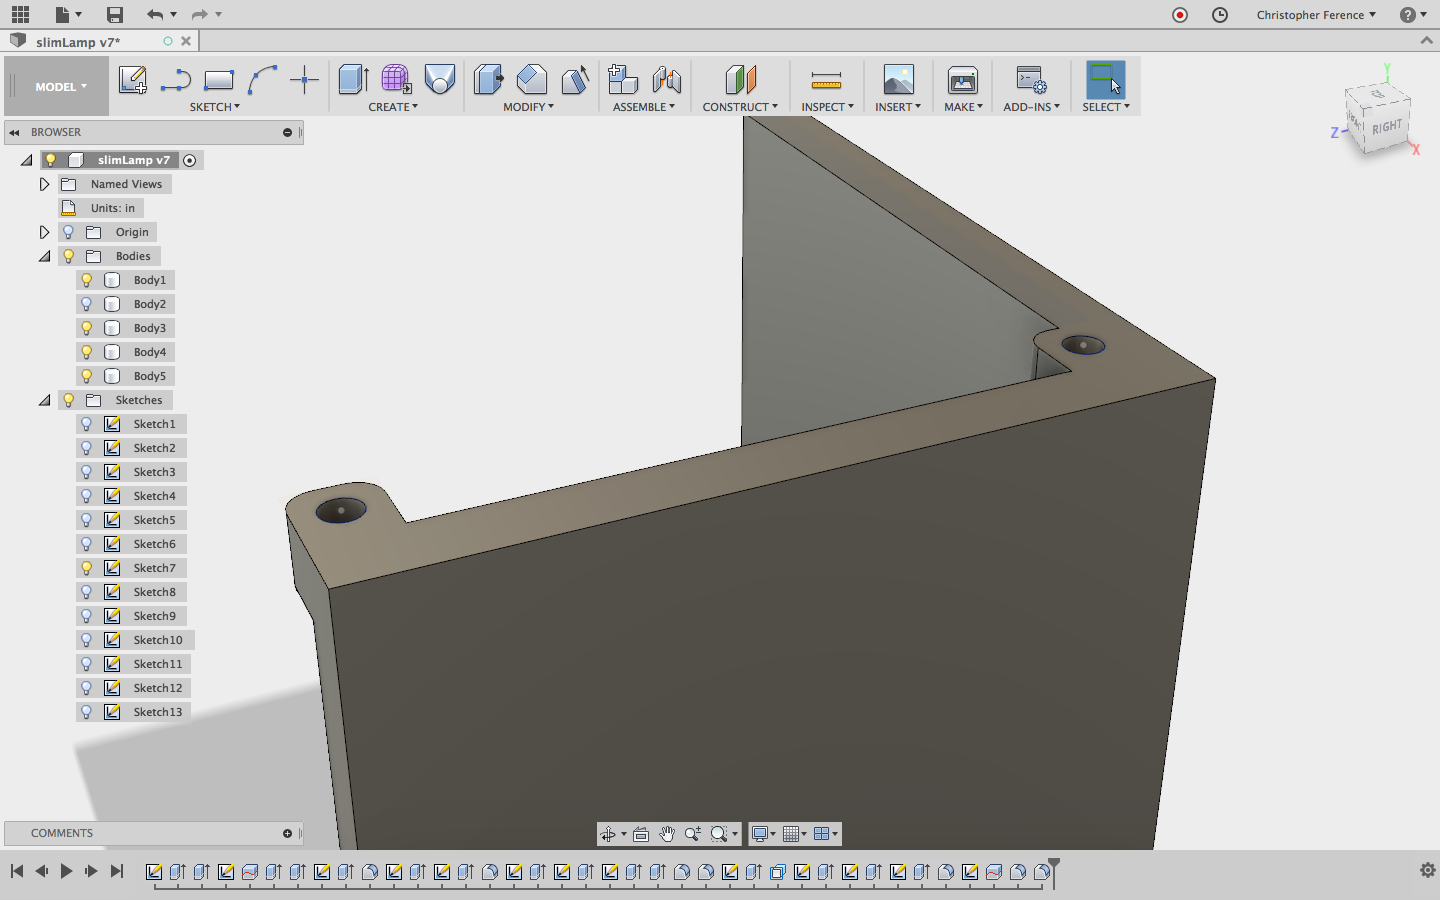This screenshot has height=900, width=1440.
Task: Step back one timeline feature
Action: coord(42,871)
